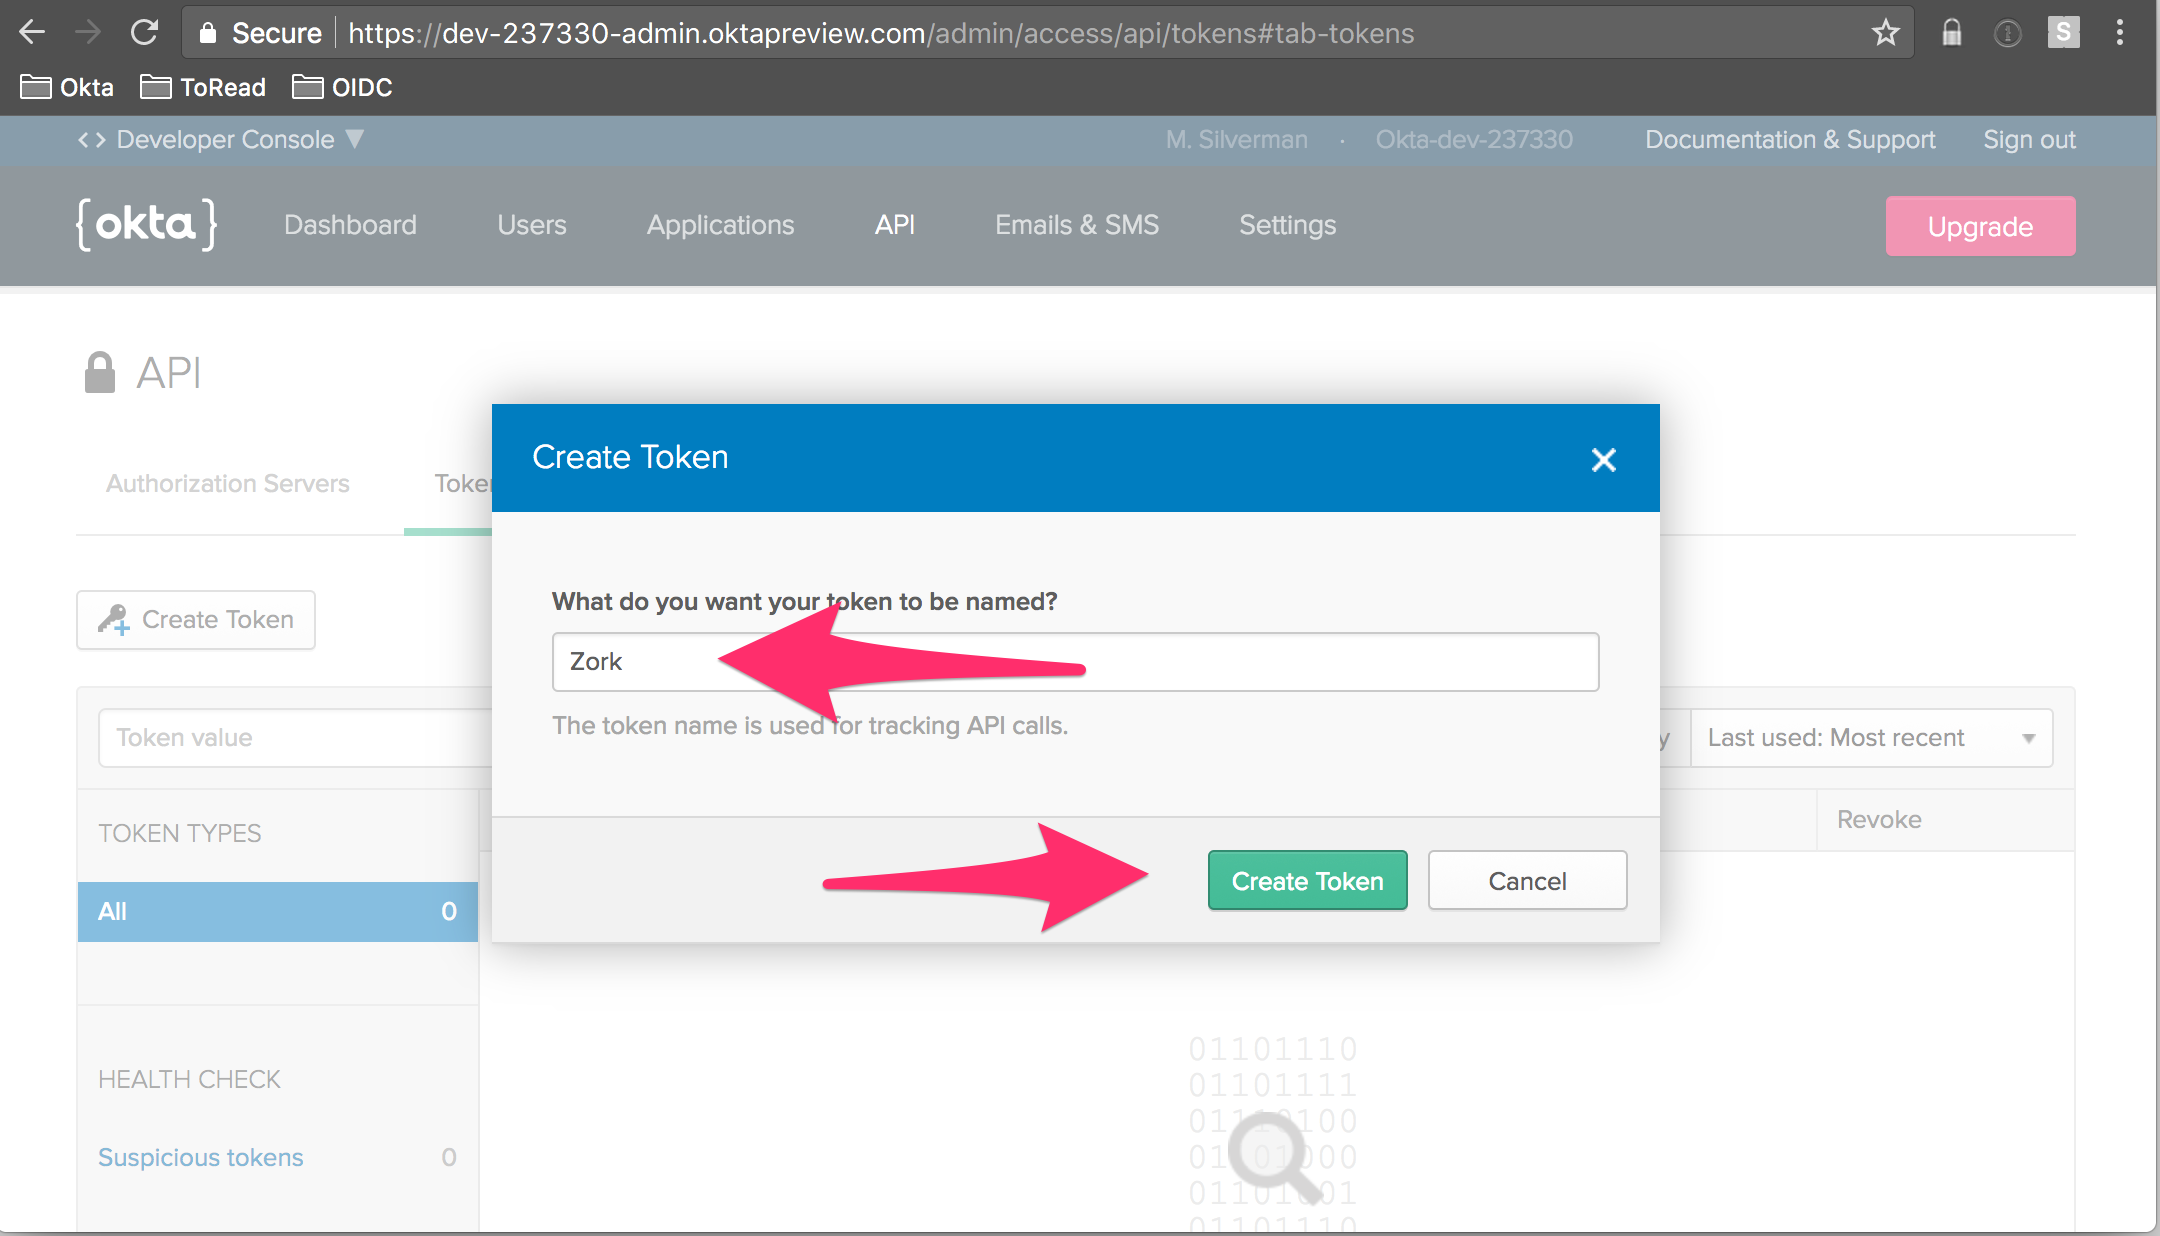The image size is (2160, 1236).
Task: Open the OIDC bookmarks folder
Action: pos(342,88)
